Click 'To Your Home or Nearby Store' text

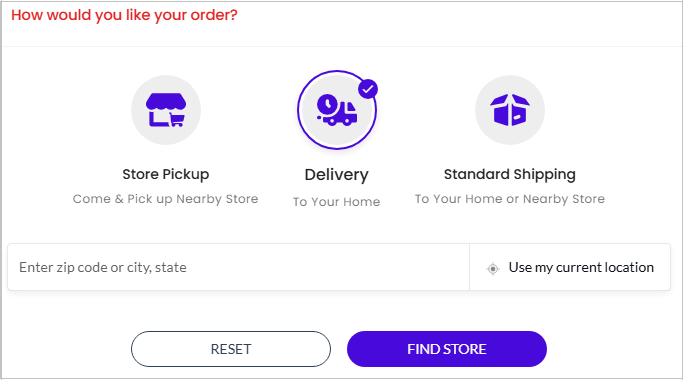point(510,199)
